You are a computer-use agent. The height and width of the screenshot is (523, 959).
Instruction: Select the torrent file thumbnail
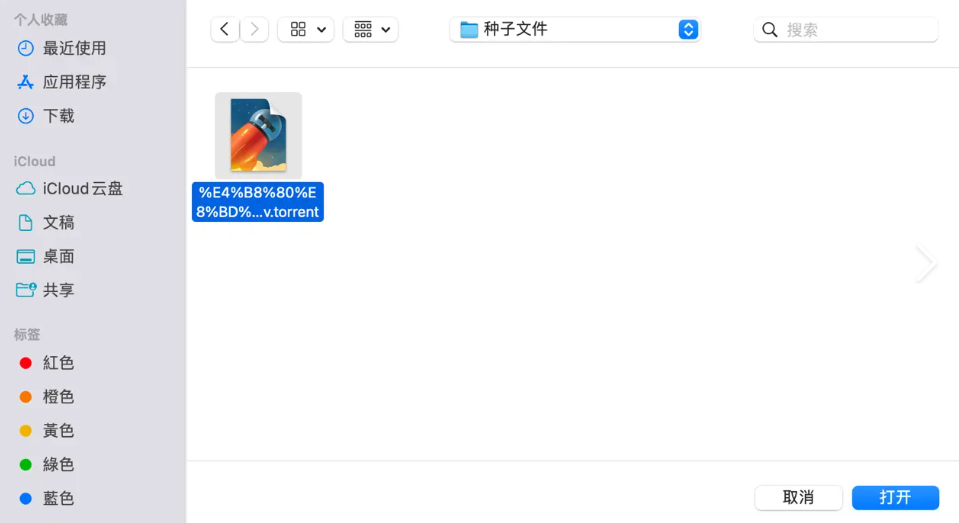pos(258,136)
